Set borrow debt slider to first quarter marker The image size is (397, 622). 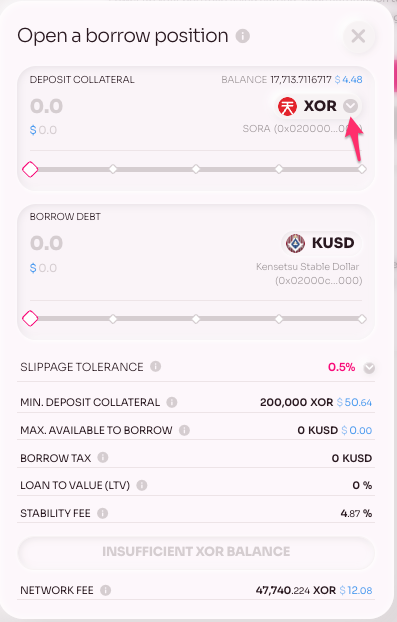113,319
